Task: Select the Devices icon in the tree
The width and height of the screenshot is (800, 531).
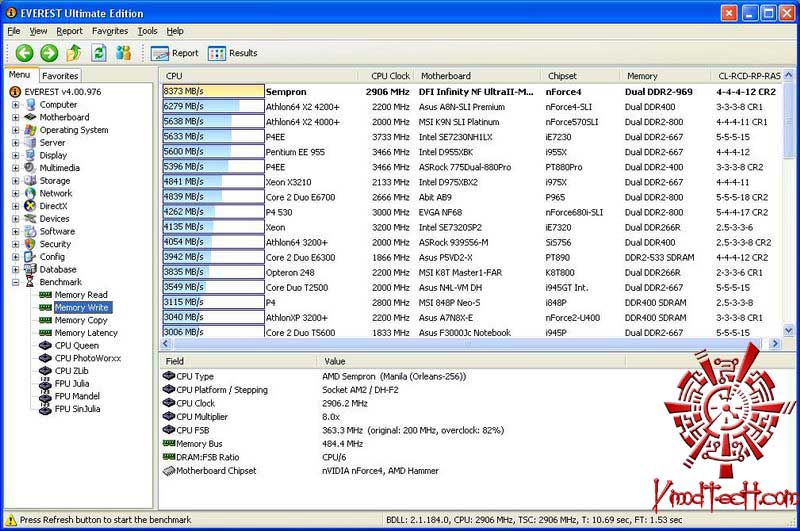Action: [31, 218]
